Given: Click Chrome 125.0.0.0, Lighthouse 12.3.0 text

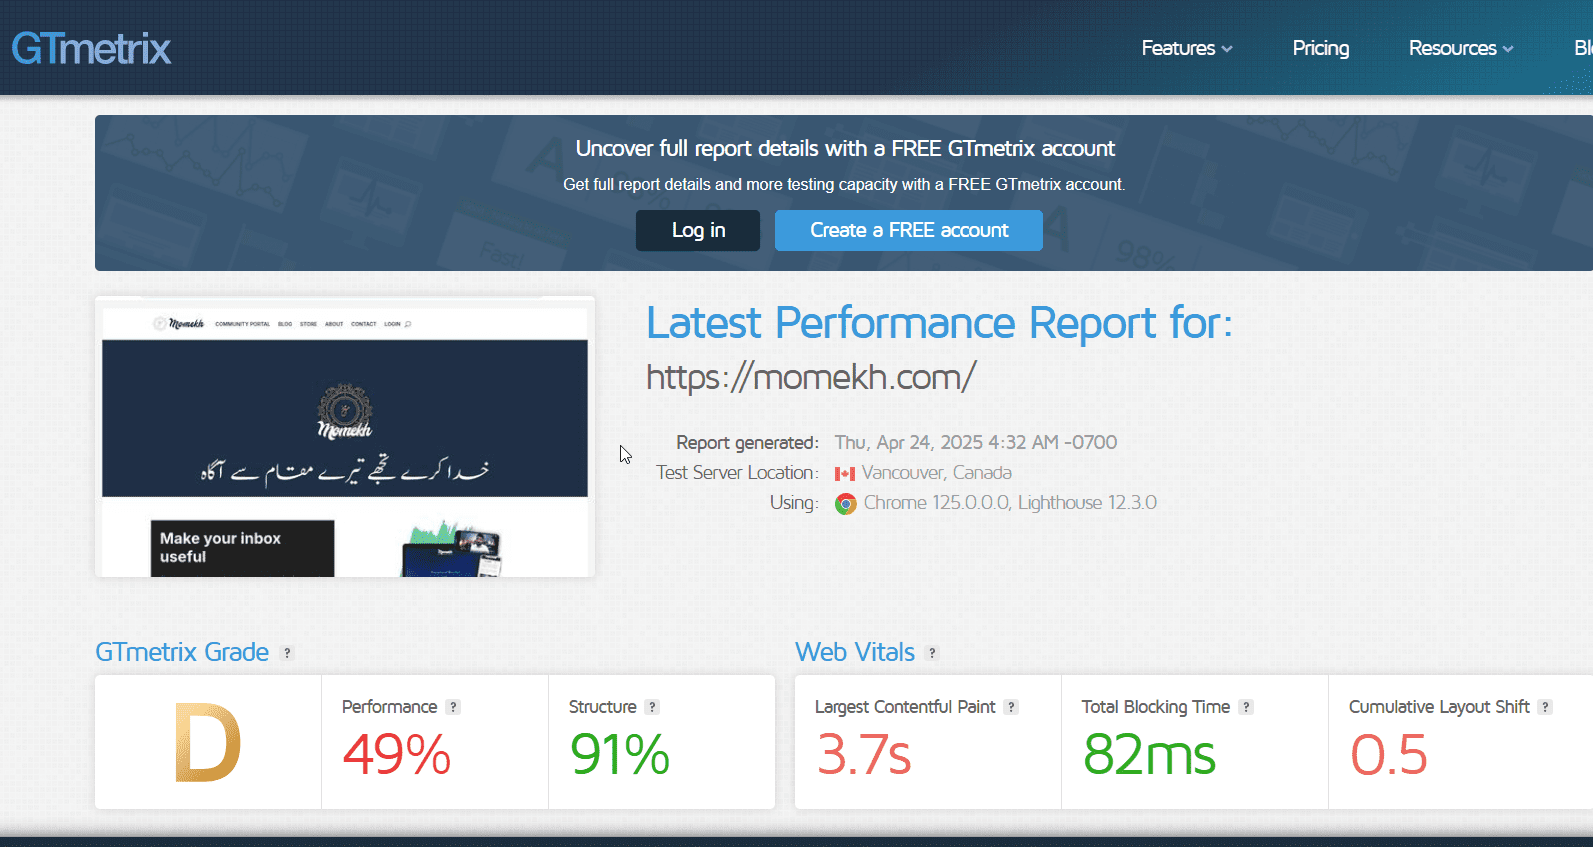Looking at the screenshot, I should [1010, 502].
